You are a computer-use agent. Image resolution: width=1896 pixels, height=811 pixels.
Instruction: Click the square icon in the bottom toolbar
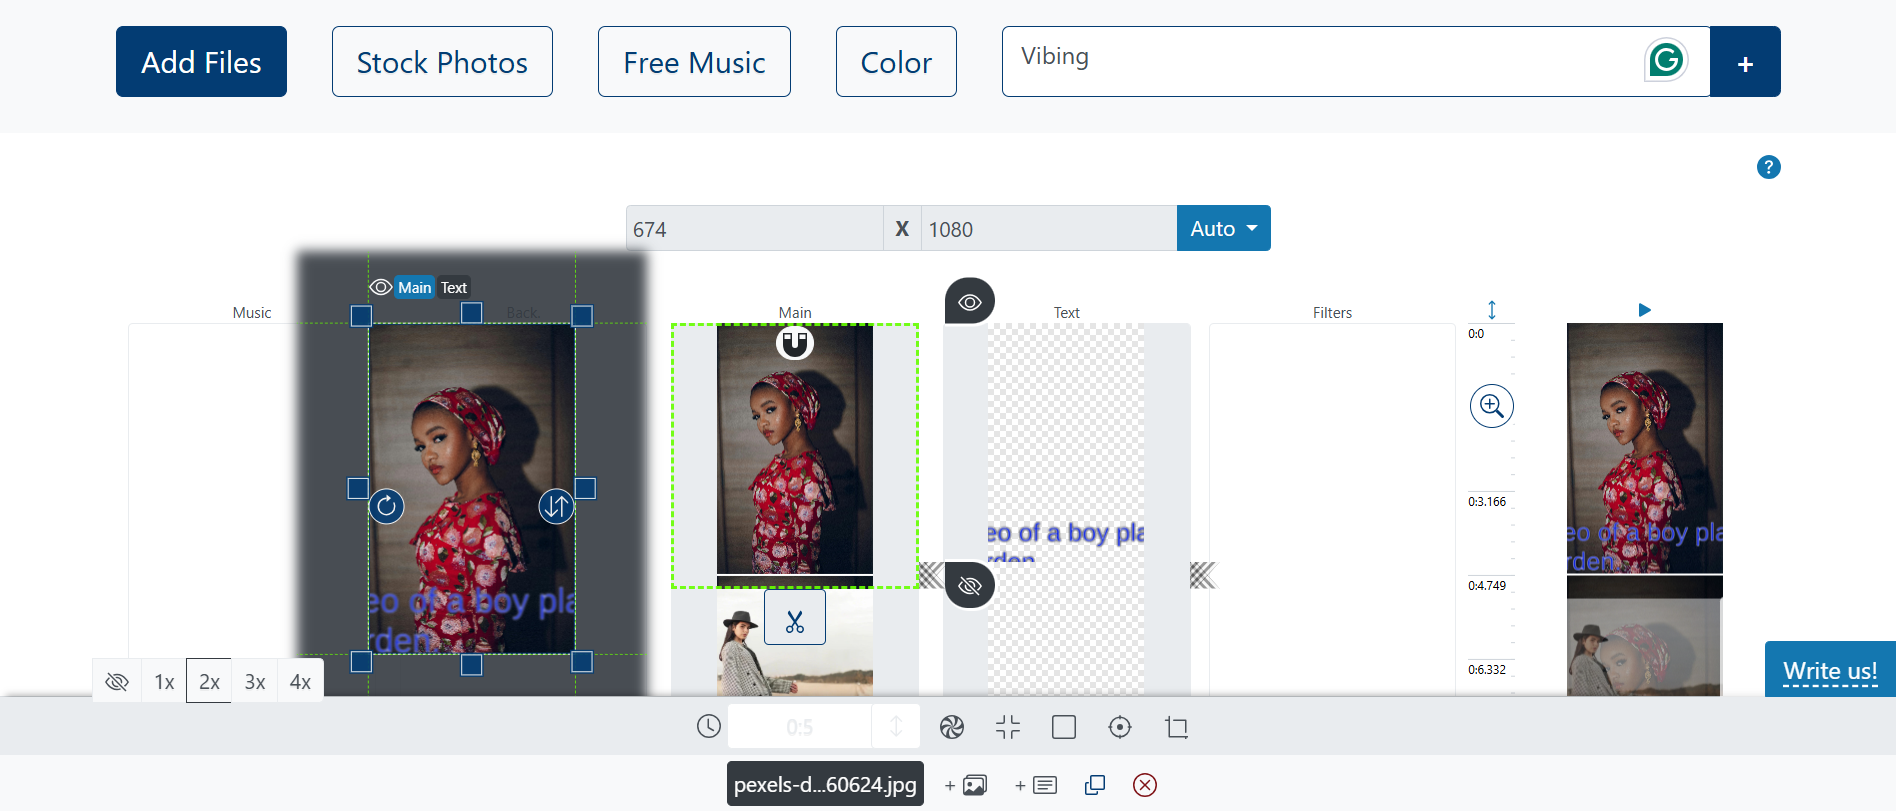[1064, 727]
